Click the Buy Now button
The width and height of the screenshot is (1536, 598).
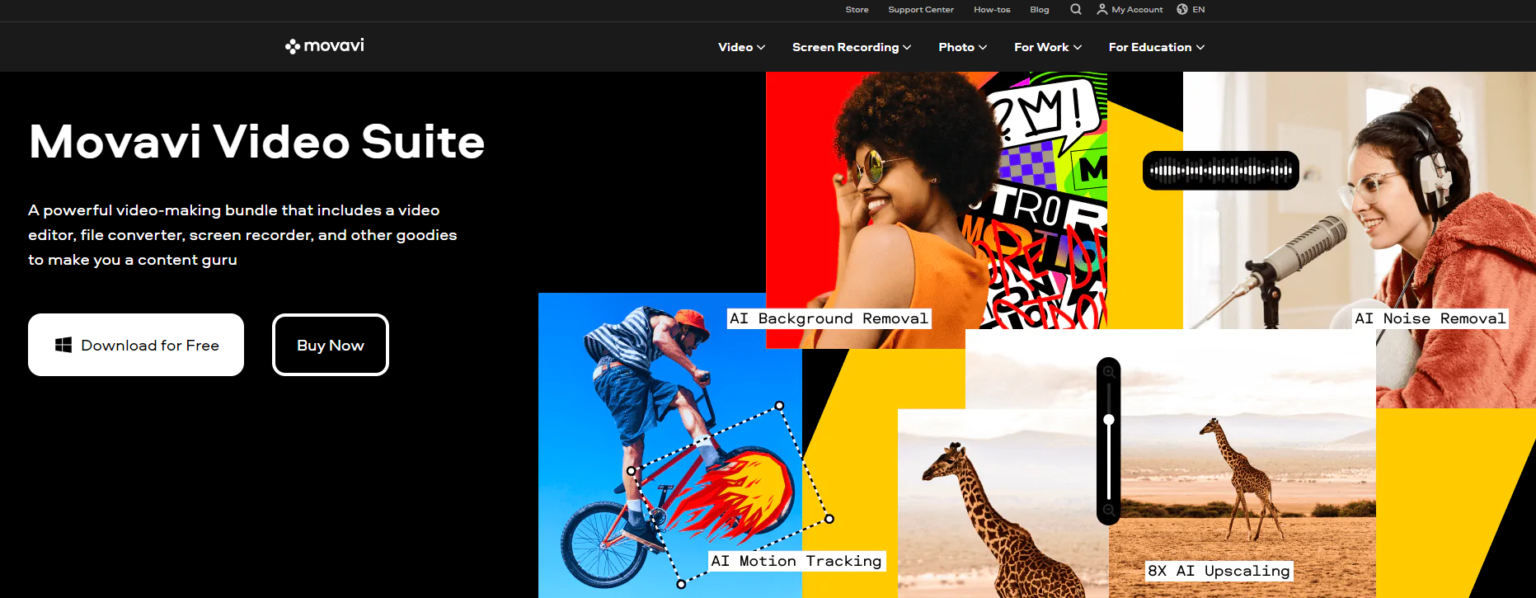coord(330,345)
